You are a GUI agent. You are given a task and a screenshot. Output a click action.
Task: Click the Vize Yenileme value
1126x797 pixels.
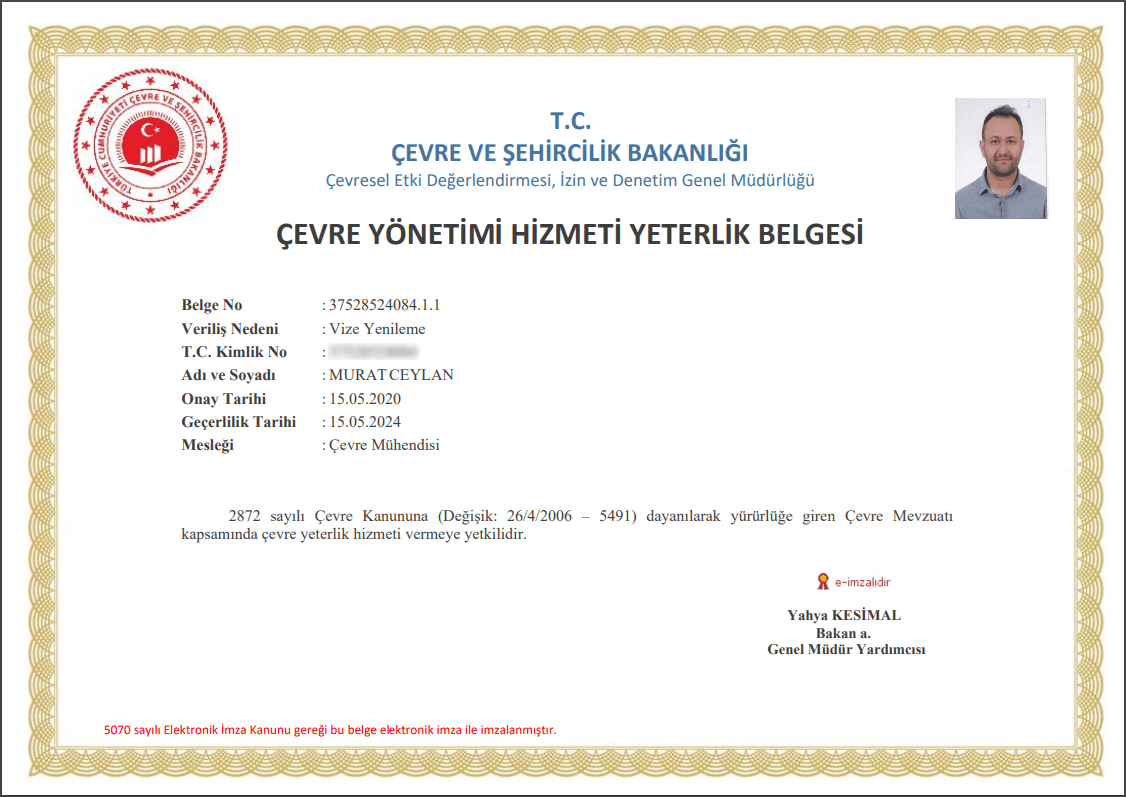377,329
